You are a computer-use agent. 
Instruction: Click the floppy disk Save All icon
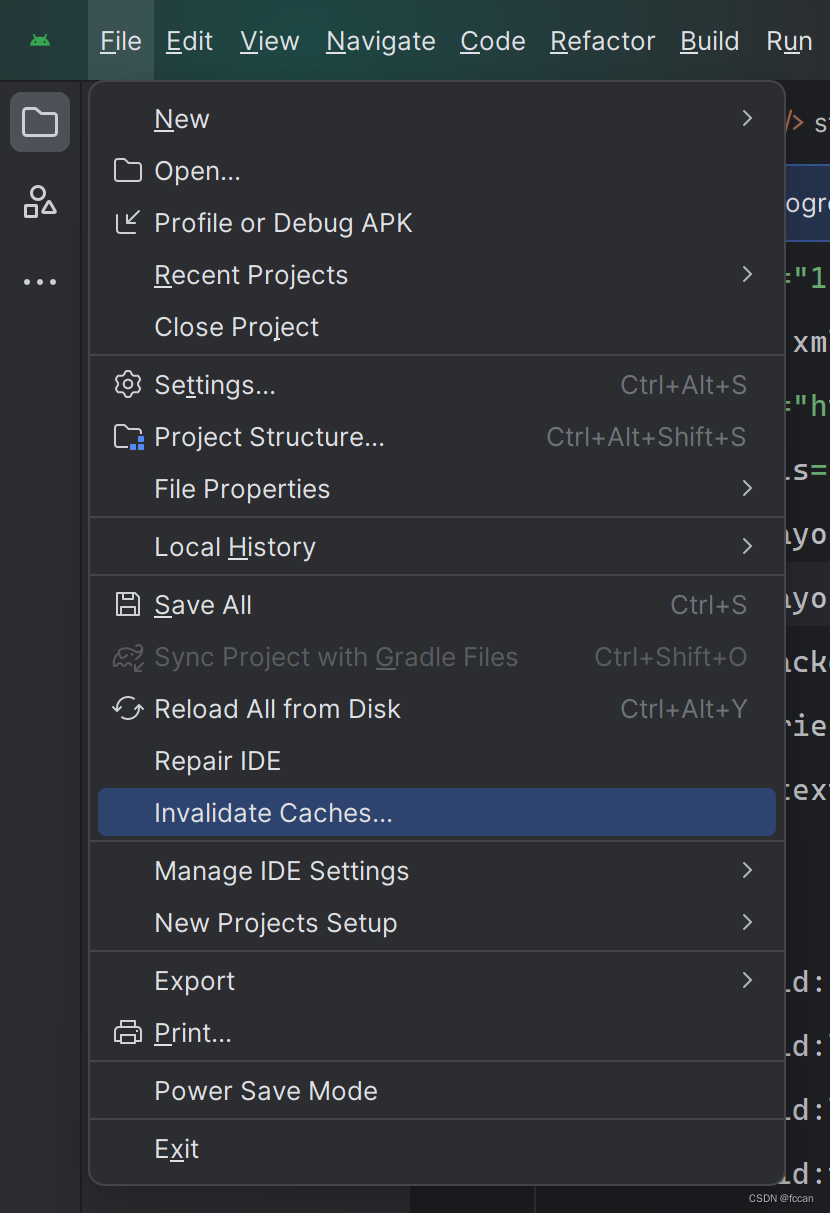(x=128, y=605)
